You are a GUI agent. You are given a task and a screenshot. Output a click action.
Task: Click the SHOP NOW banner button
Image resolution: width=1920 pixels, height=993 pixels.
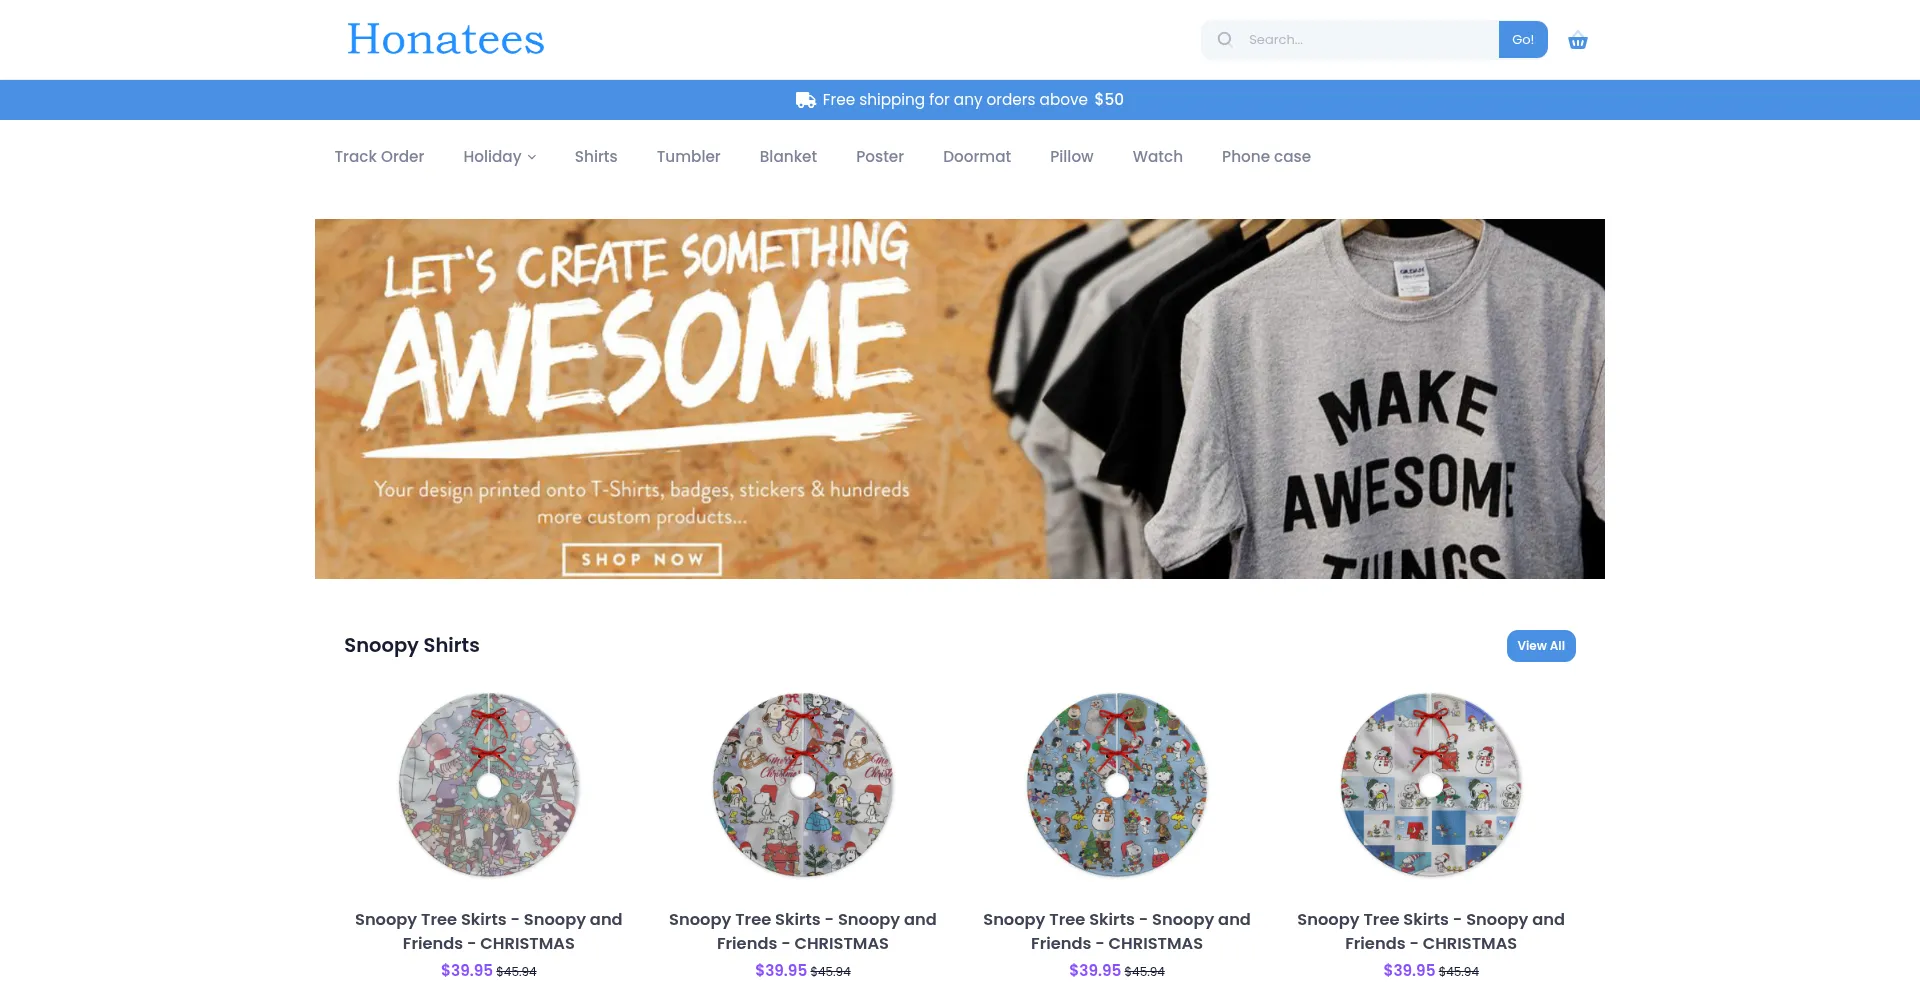point(641,560)
